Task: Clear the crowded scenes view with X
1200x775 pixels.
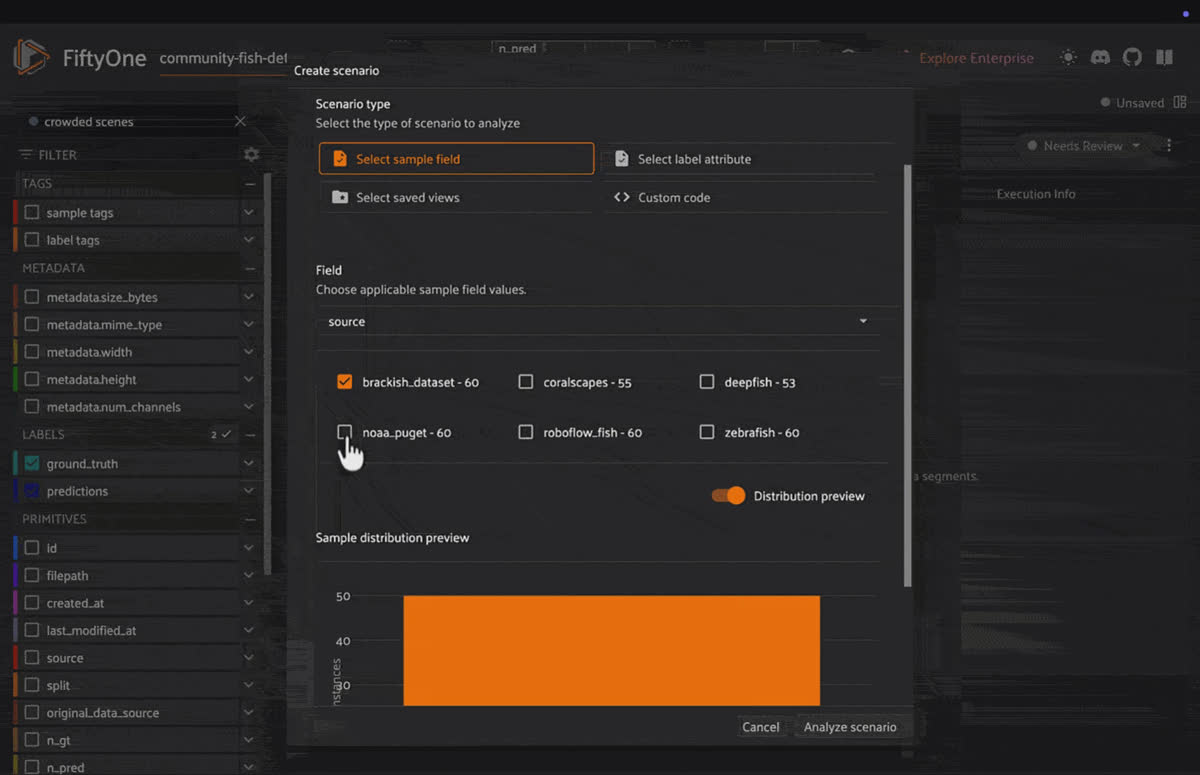Action: [240, 121]
